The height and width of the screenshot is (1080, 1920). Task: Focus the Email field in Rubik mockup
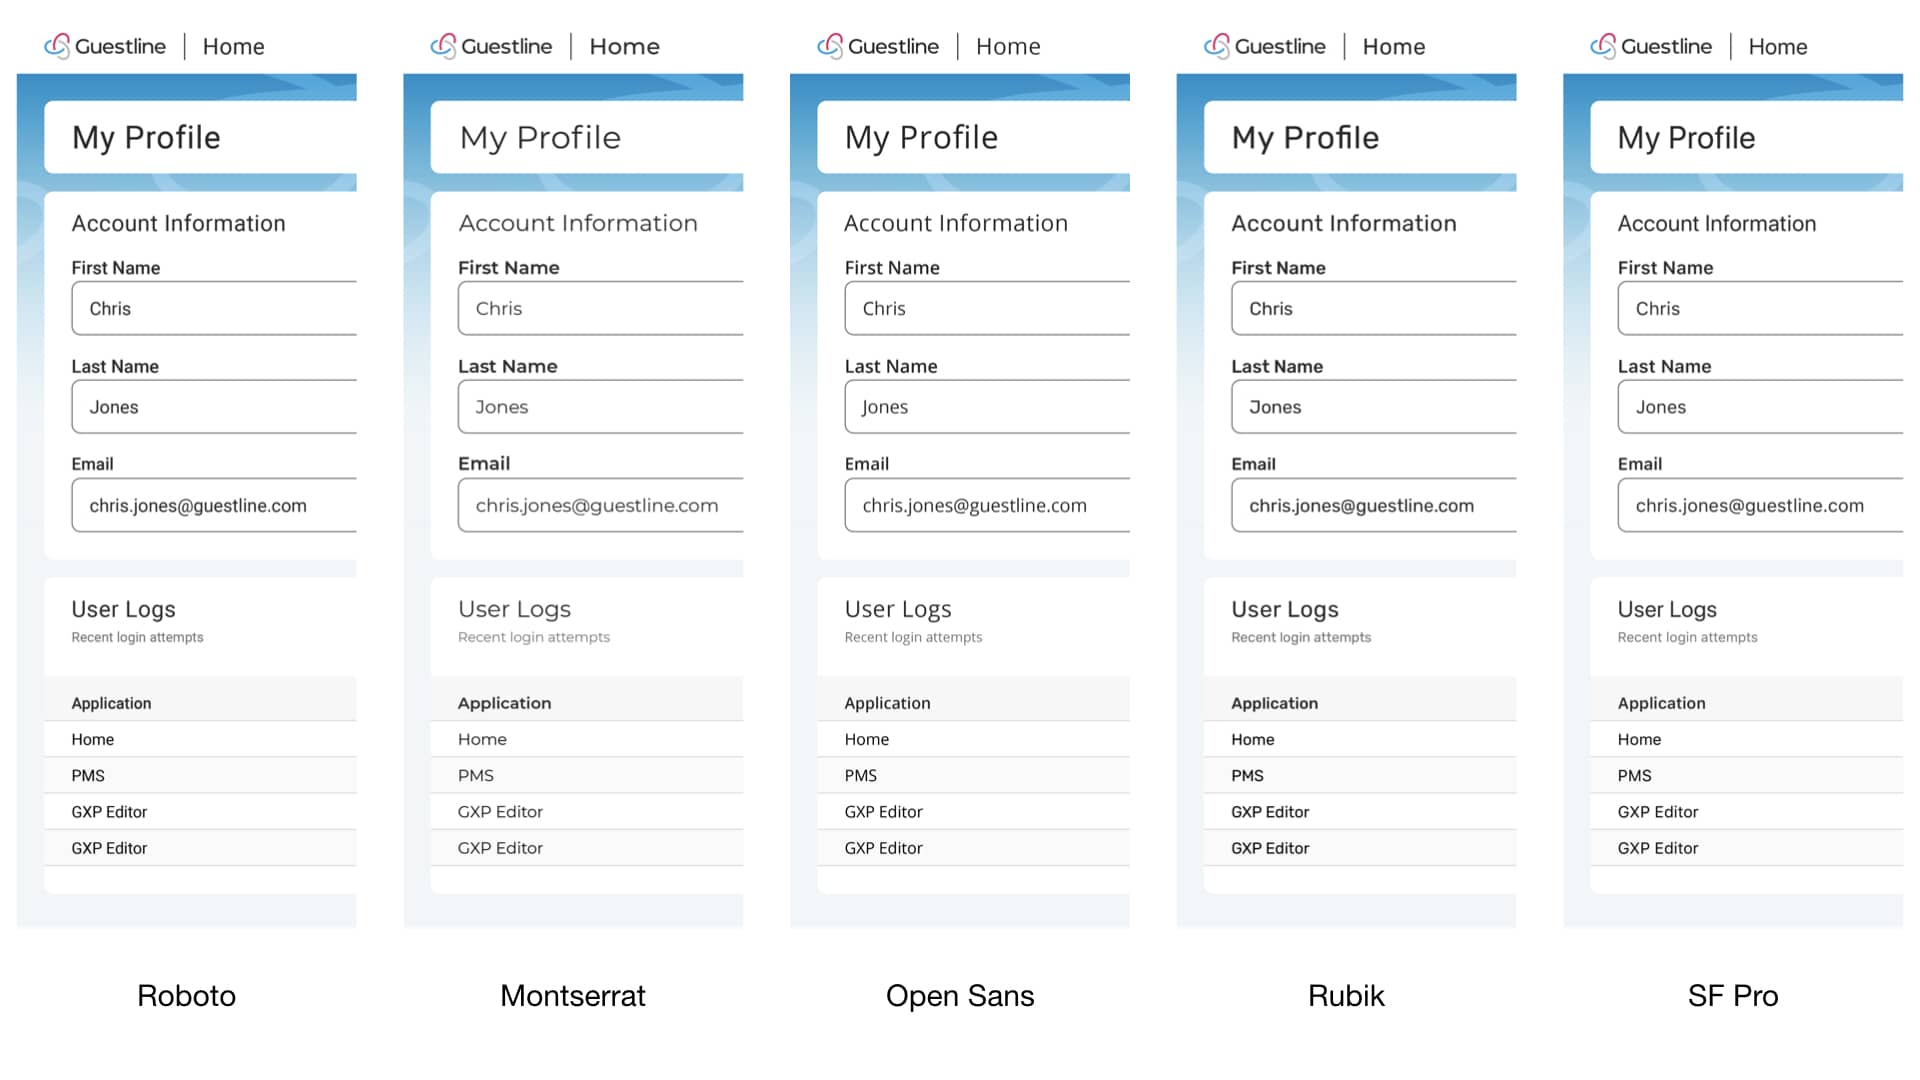click(1374, 505)
